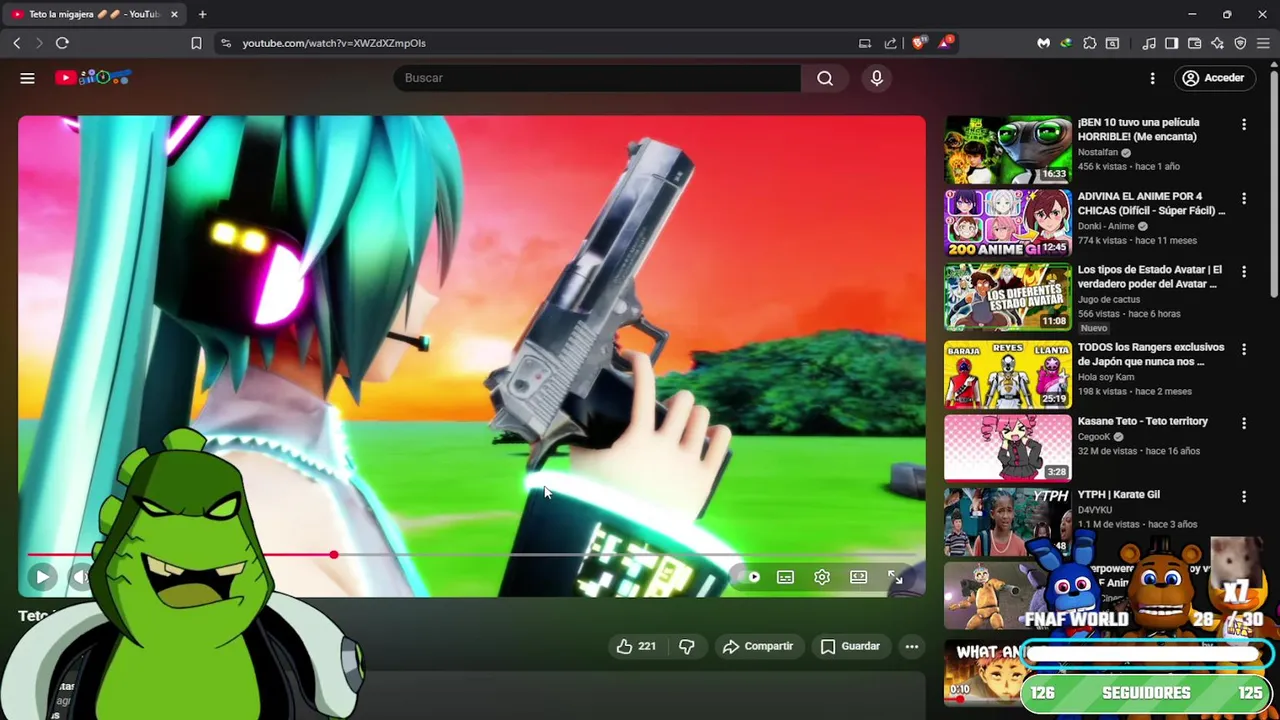Screen dimensions: 1280x720
Task: Open title ADIVINA EL ANIME POR 4 CHICAS
Action: tap(1150, 203)
